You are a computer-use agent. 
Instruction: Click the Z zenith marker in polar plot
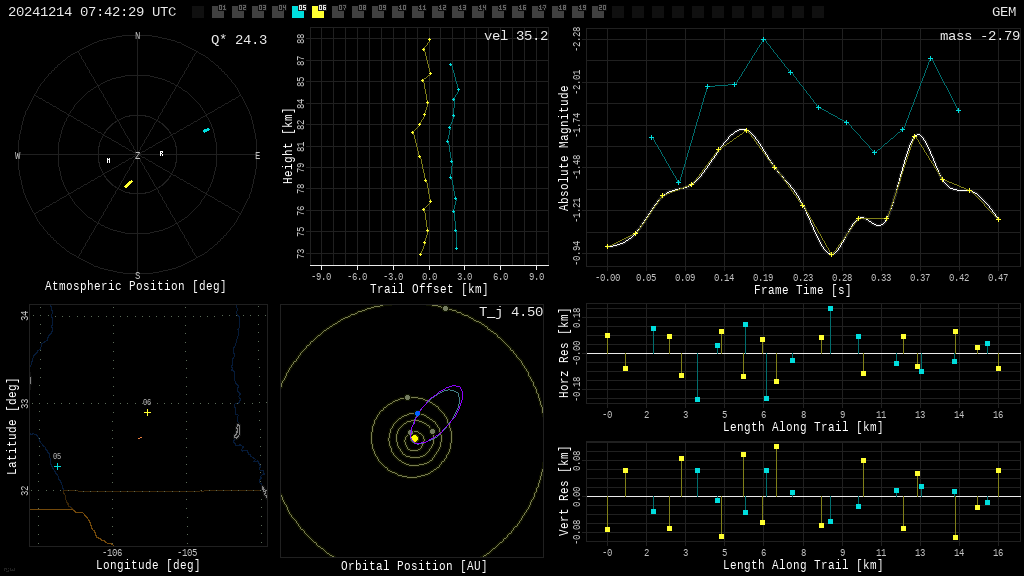tap(138, 156)
